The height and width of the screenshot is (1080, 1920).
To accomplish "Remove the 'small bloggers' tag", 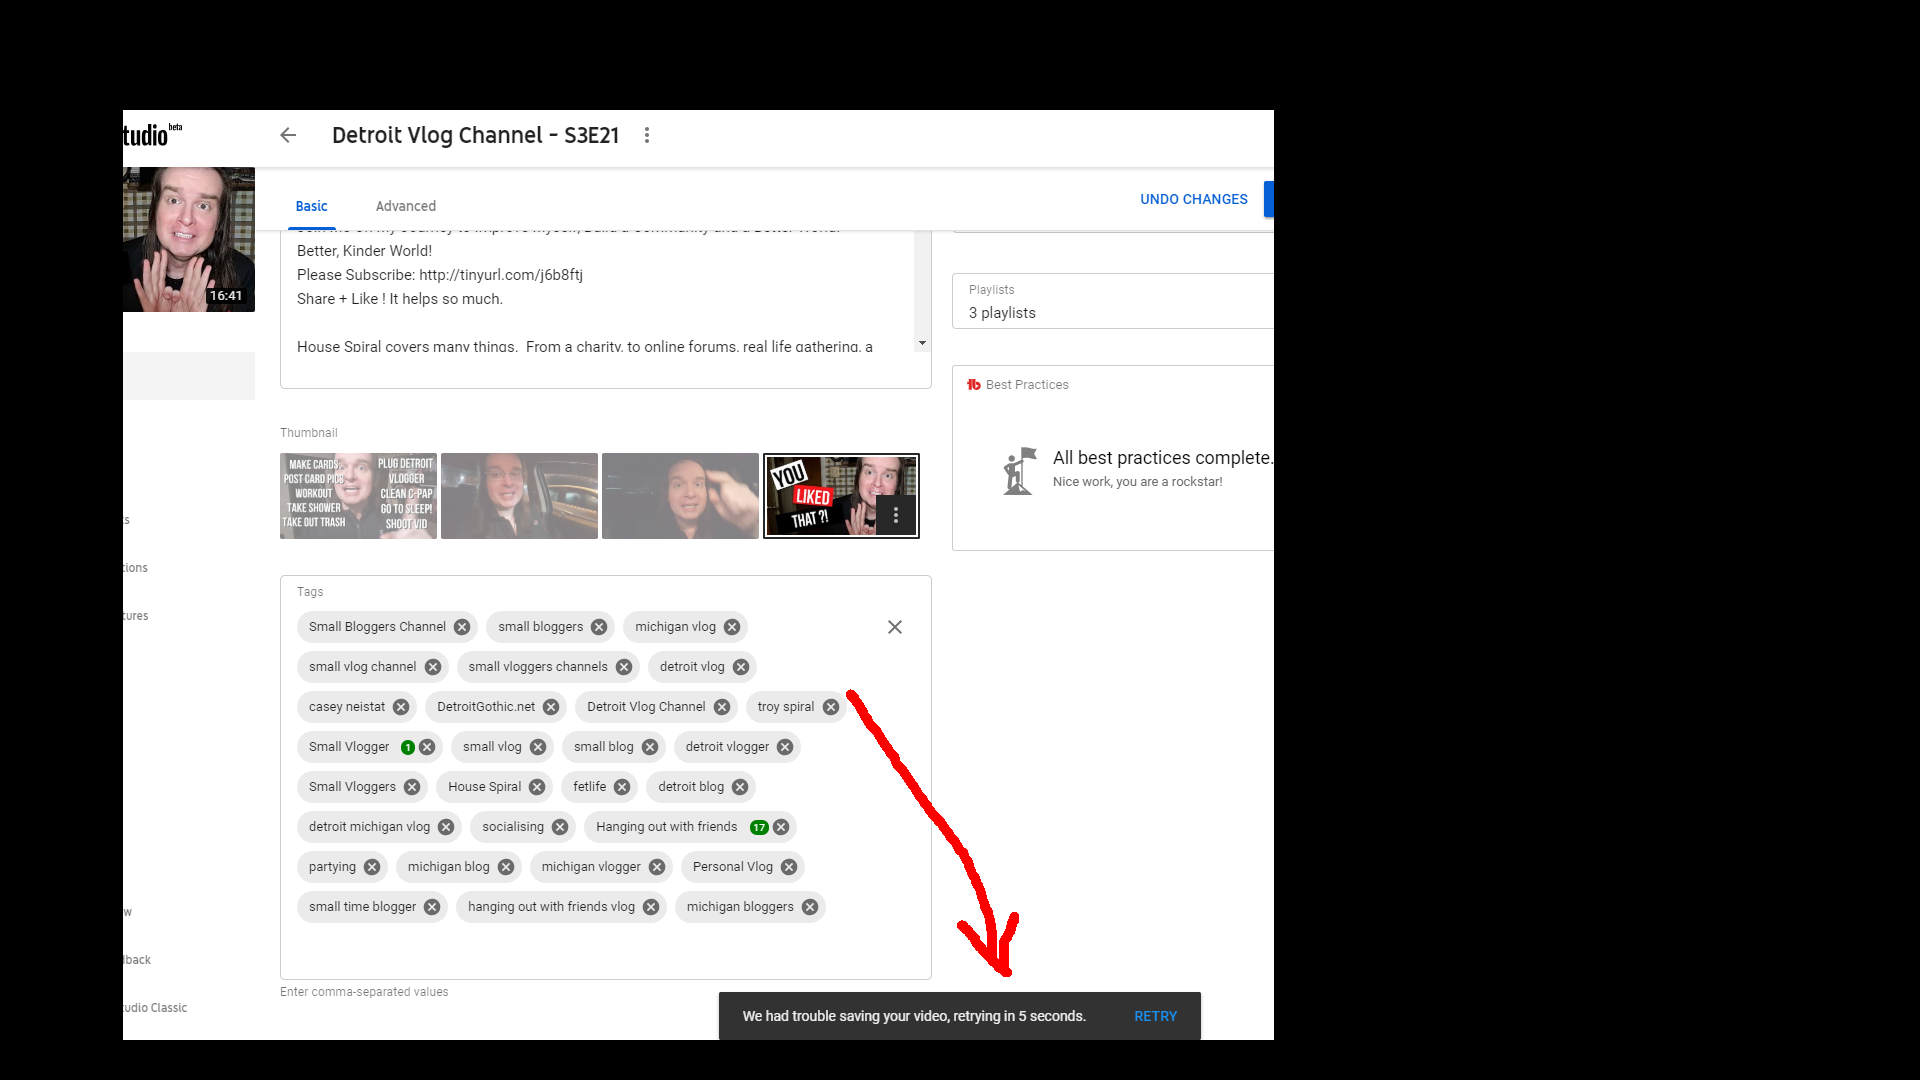I will point(599,627).
